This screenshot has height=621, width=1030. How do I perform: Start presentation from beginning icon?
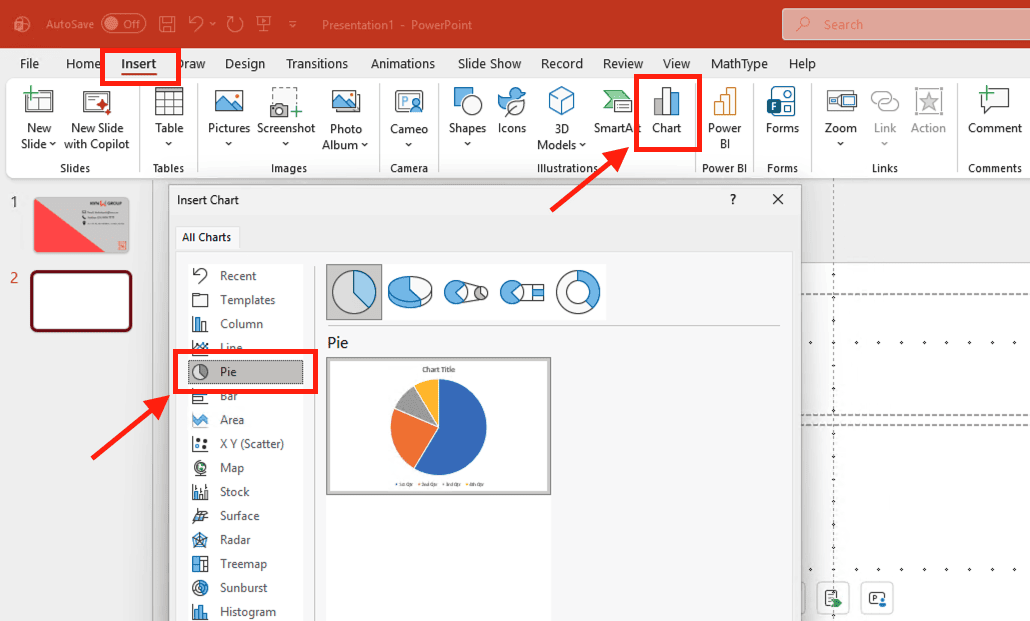(264, 24)
